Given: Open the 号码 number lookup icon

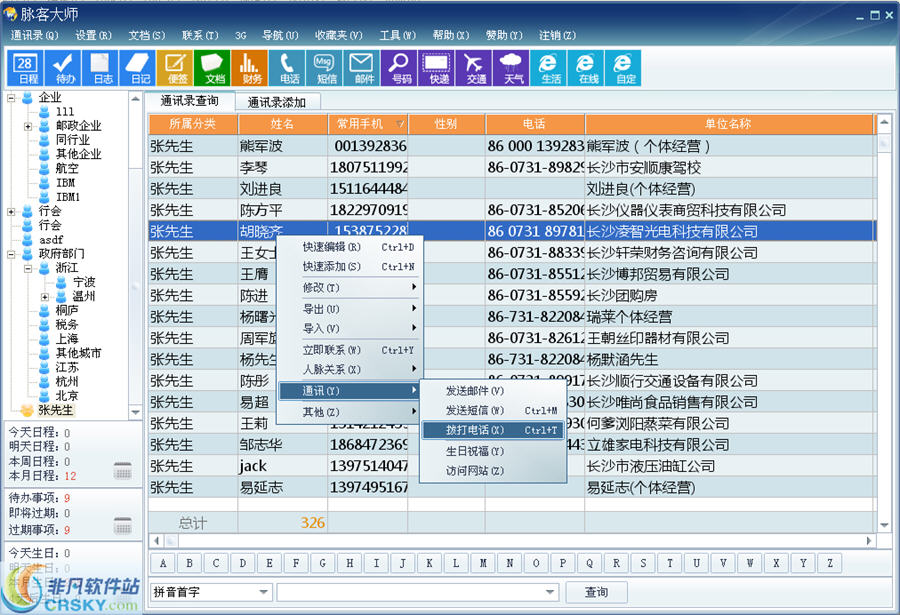Looking at the screenshot, I should click(x=399, y=68).
